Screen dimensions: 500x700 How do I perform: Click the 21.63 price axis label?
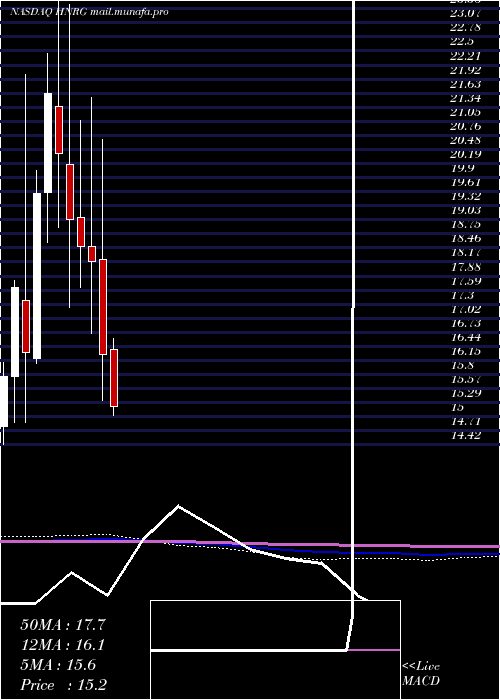pyautogui.click(x=466, y=84)
